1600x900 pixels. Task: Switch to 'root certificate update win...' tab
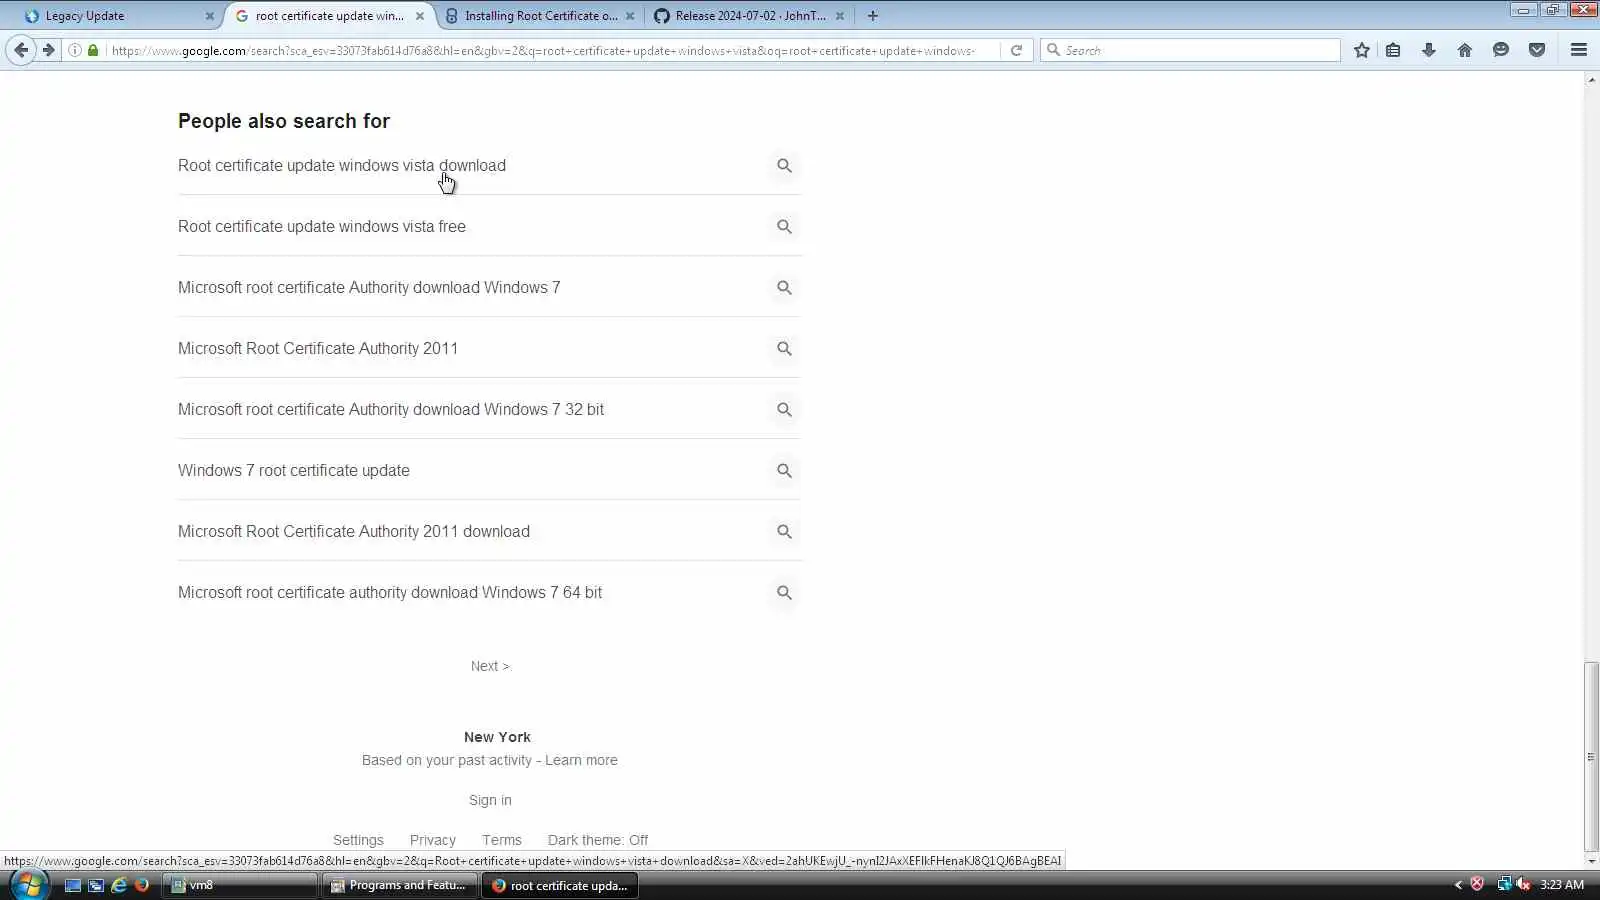point(328,16)
